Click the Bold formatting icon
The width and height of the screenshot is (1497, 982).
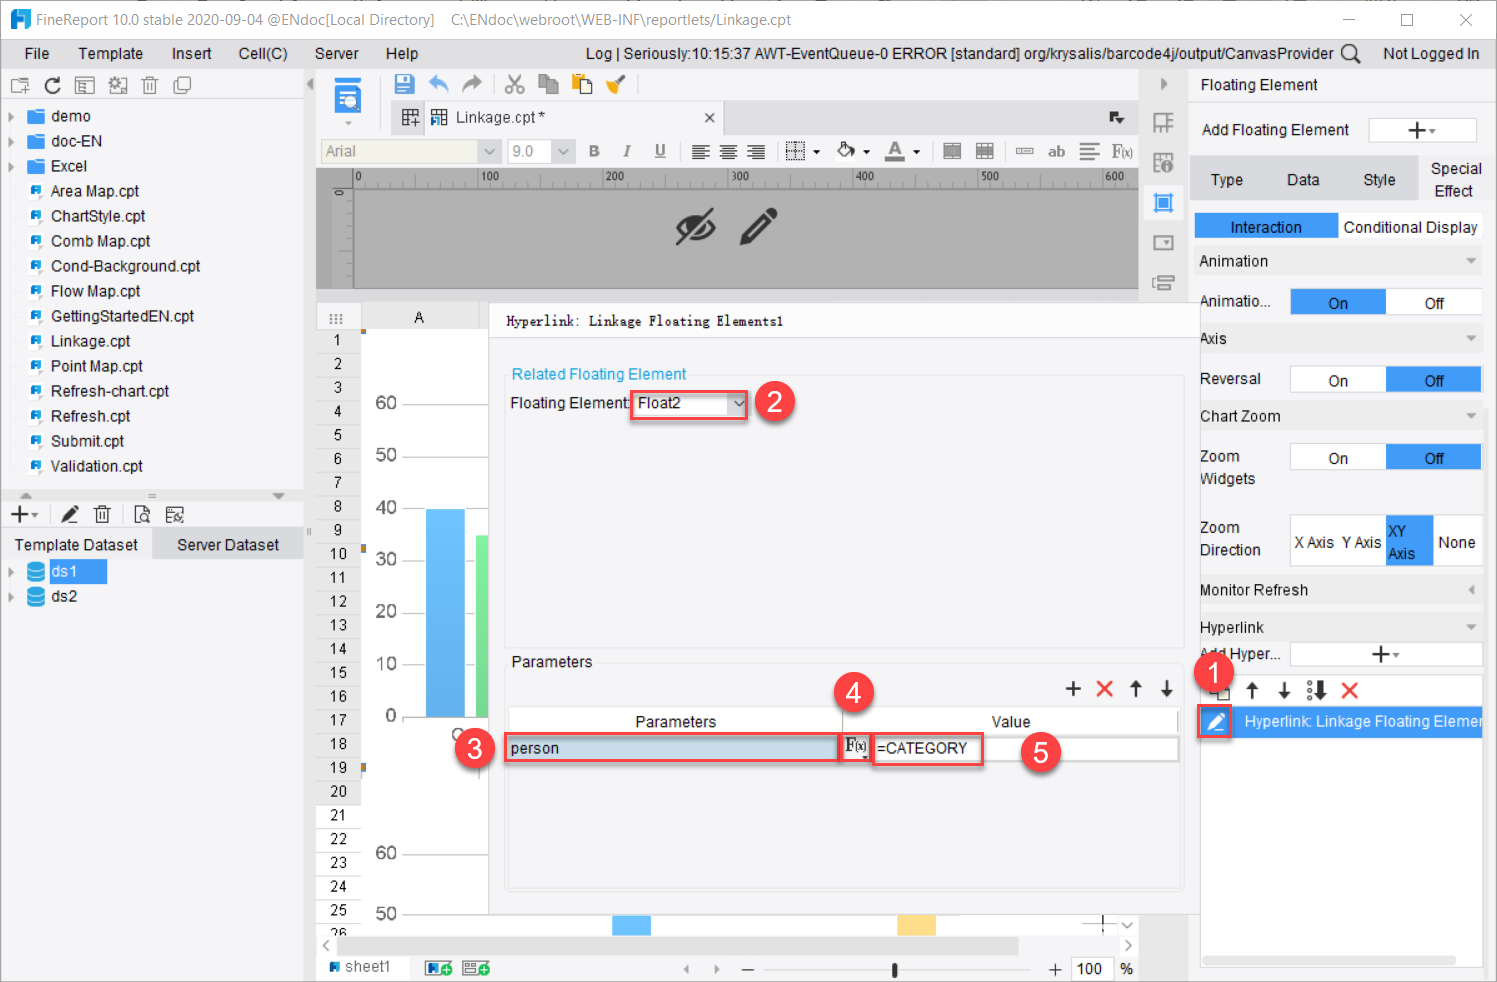[594, 151]
